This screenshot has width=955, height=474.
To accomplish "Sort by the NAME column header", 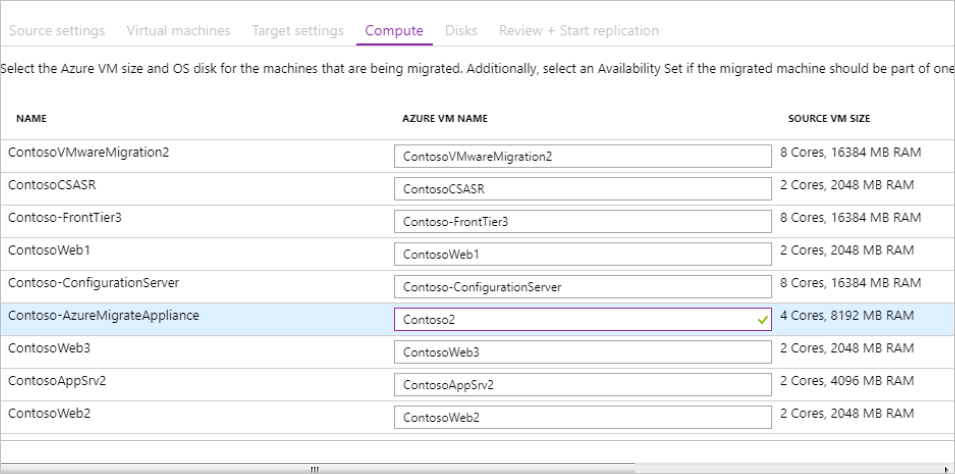I will tap(32, 118).
